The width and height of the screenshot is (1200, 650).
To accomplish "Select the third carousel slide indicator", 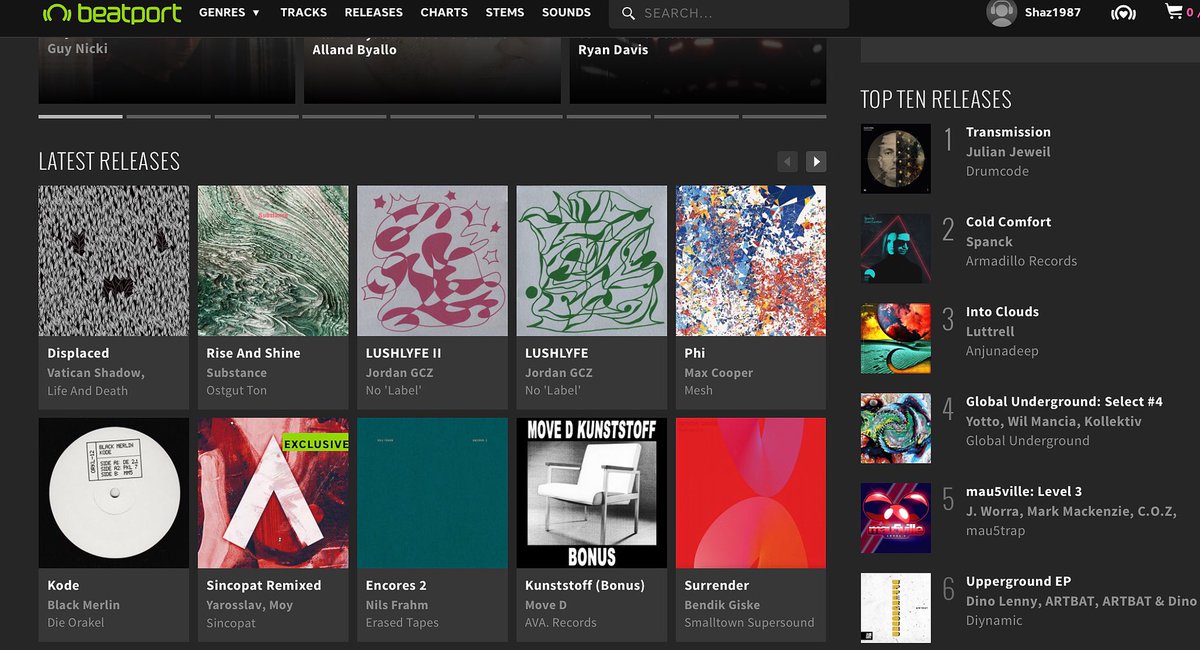I will click(x=256, y=117).
